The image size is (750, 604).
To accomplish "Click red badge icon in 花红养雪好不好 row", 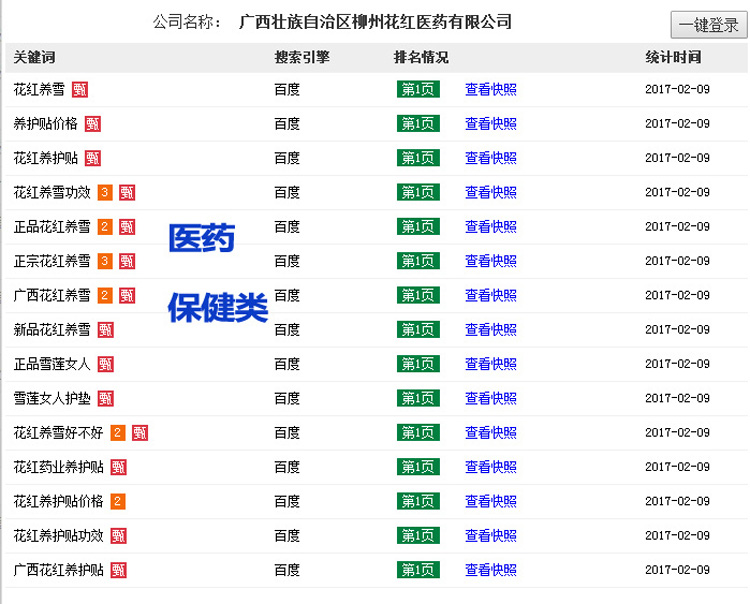I will click(x=140, y=433).
